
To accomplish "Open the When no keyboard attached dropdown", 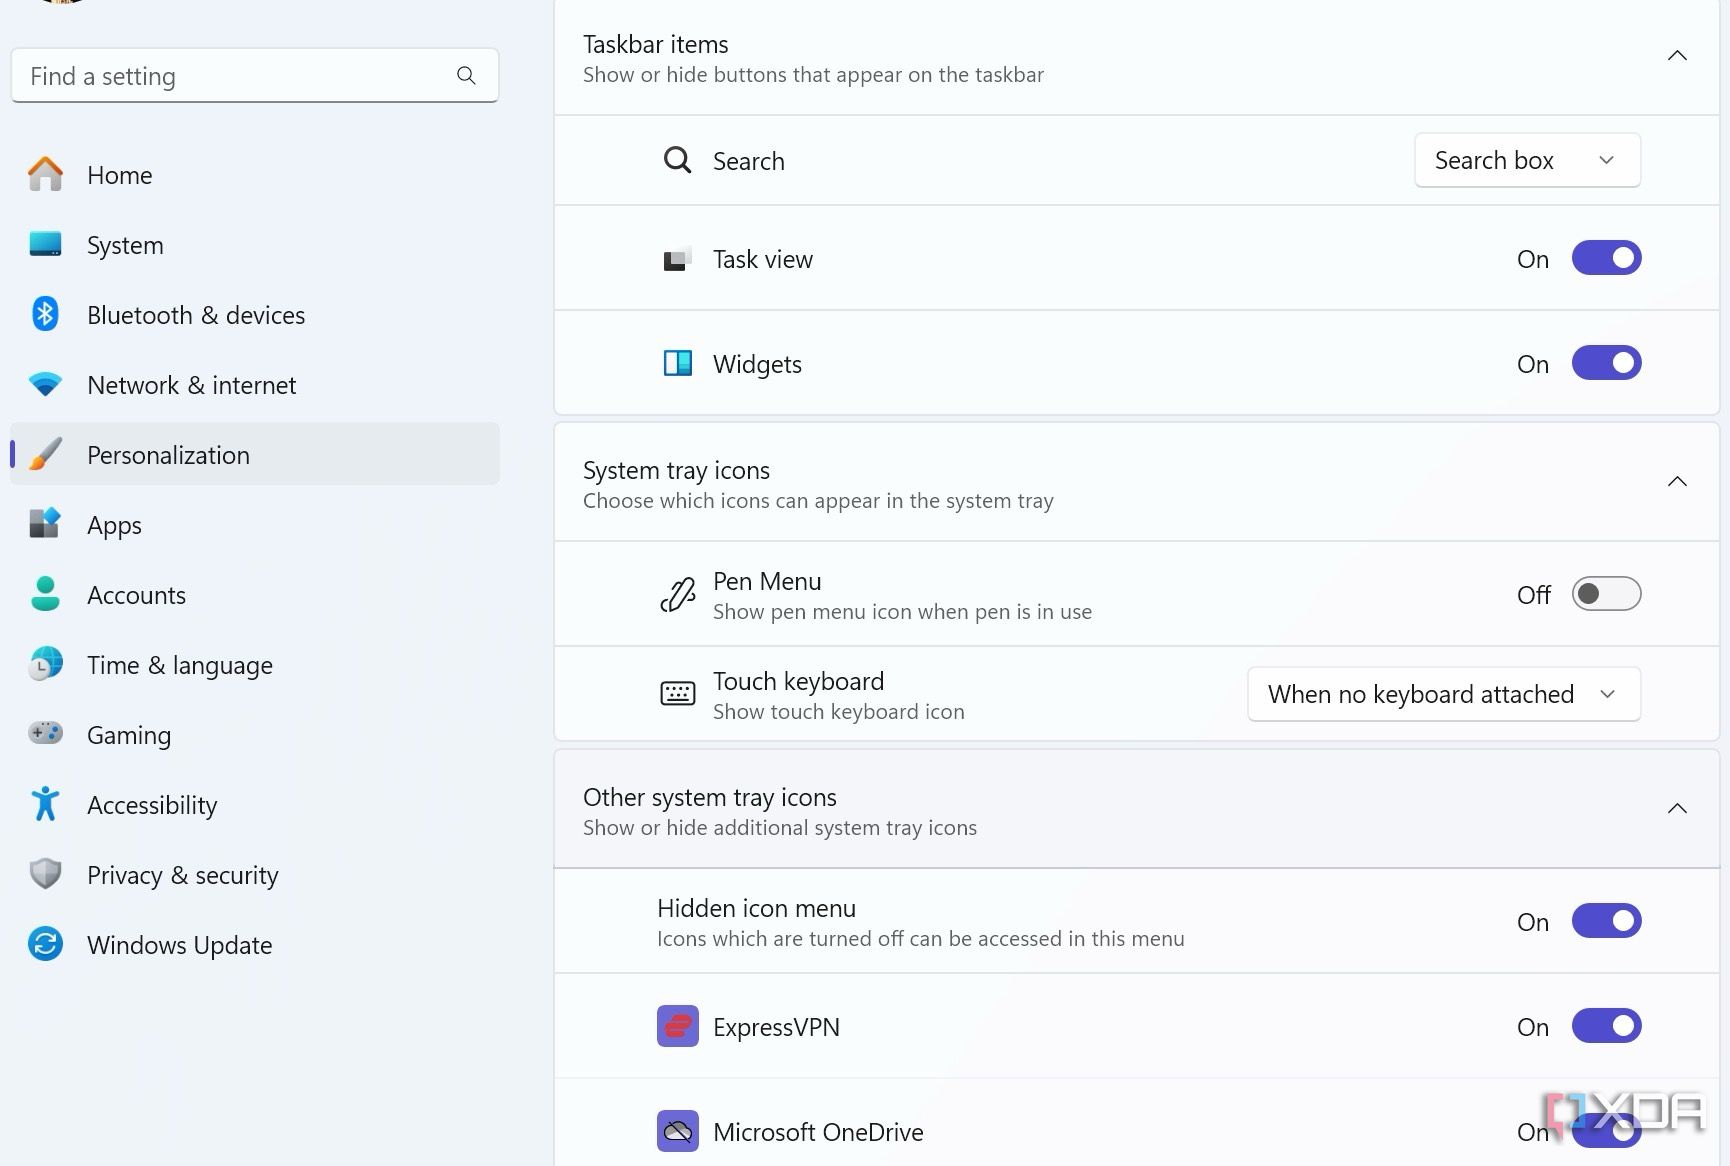I will tap(1443, 694).
